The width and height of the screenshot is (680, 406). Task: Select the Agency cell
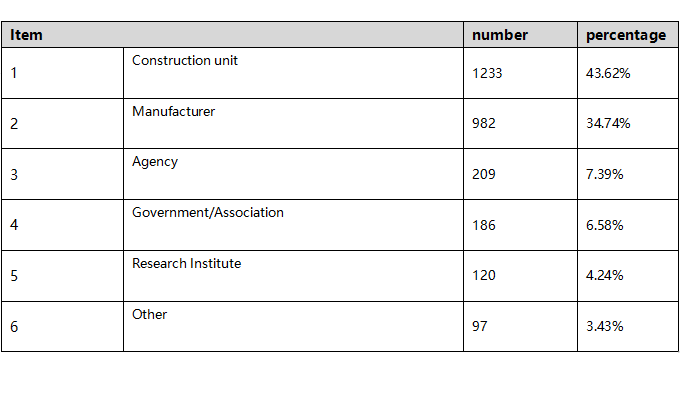click(x=294, y=174)
